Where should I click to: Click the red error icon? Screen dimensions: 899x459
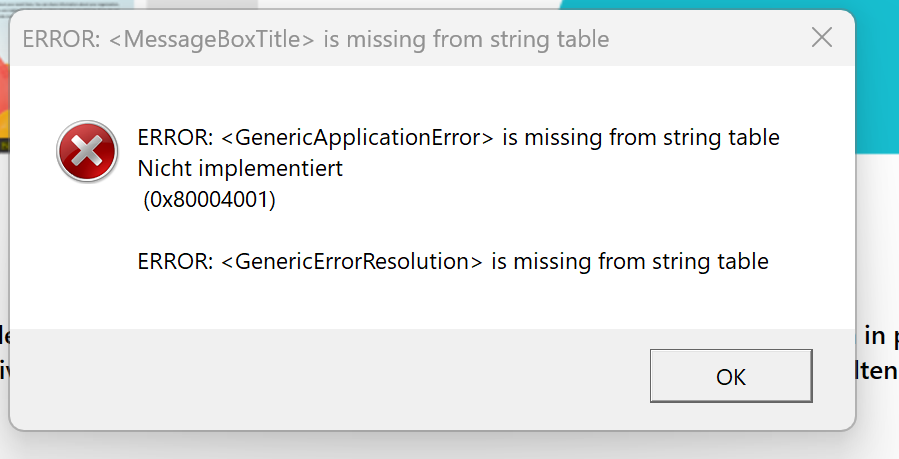(86, 152)
